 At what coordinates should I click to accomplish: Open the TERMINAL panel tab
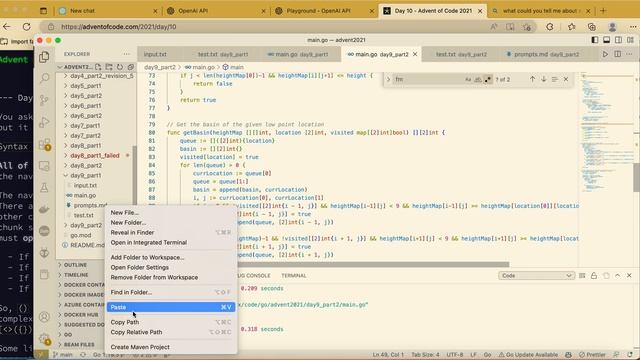pyautogui.click(x=294, y=276)
